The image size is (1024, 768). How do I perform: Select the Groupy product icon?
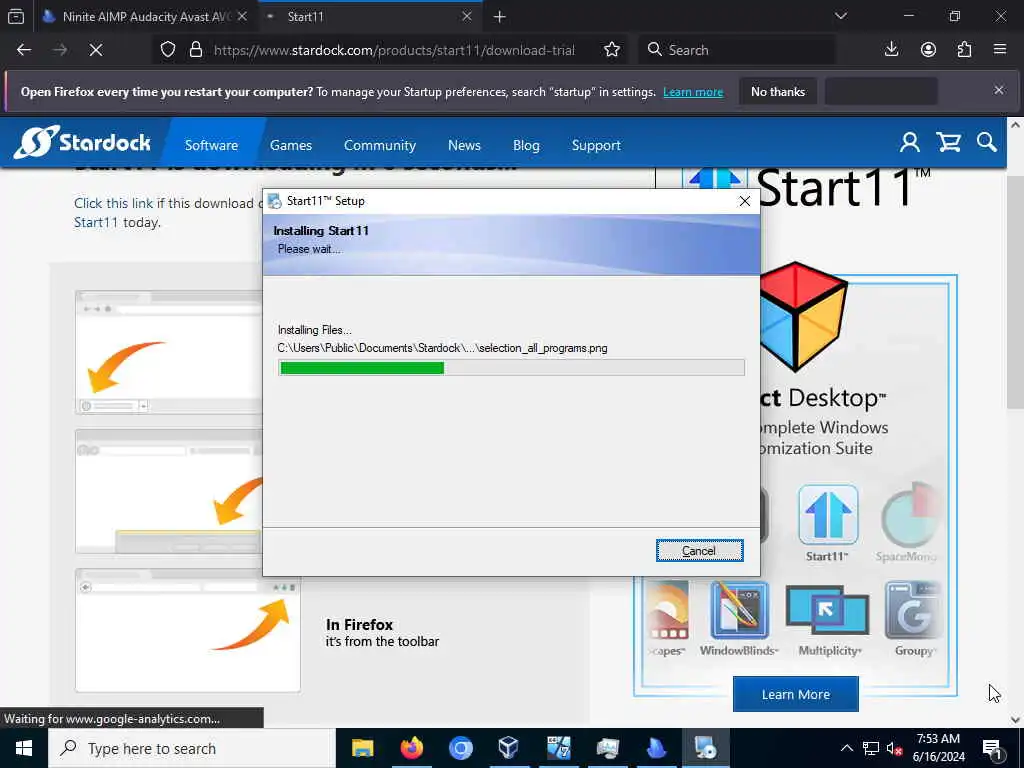(914, 618)
